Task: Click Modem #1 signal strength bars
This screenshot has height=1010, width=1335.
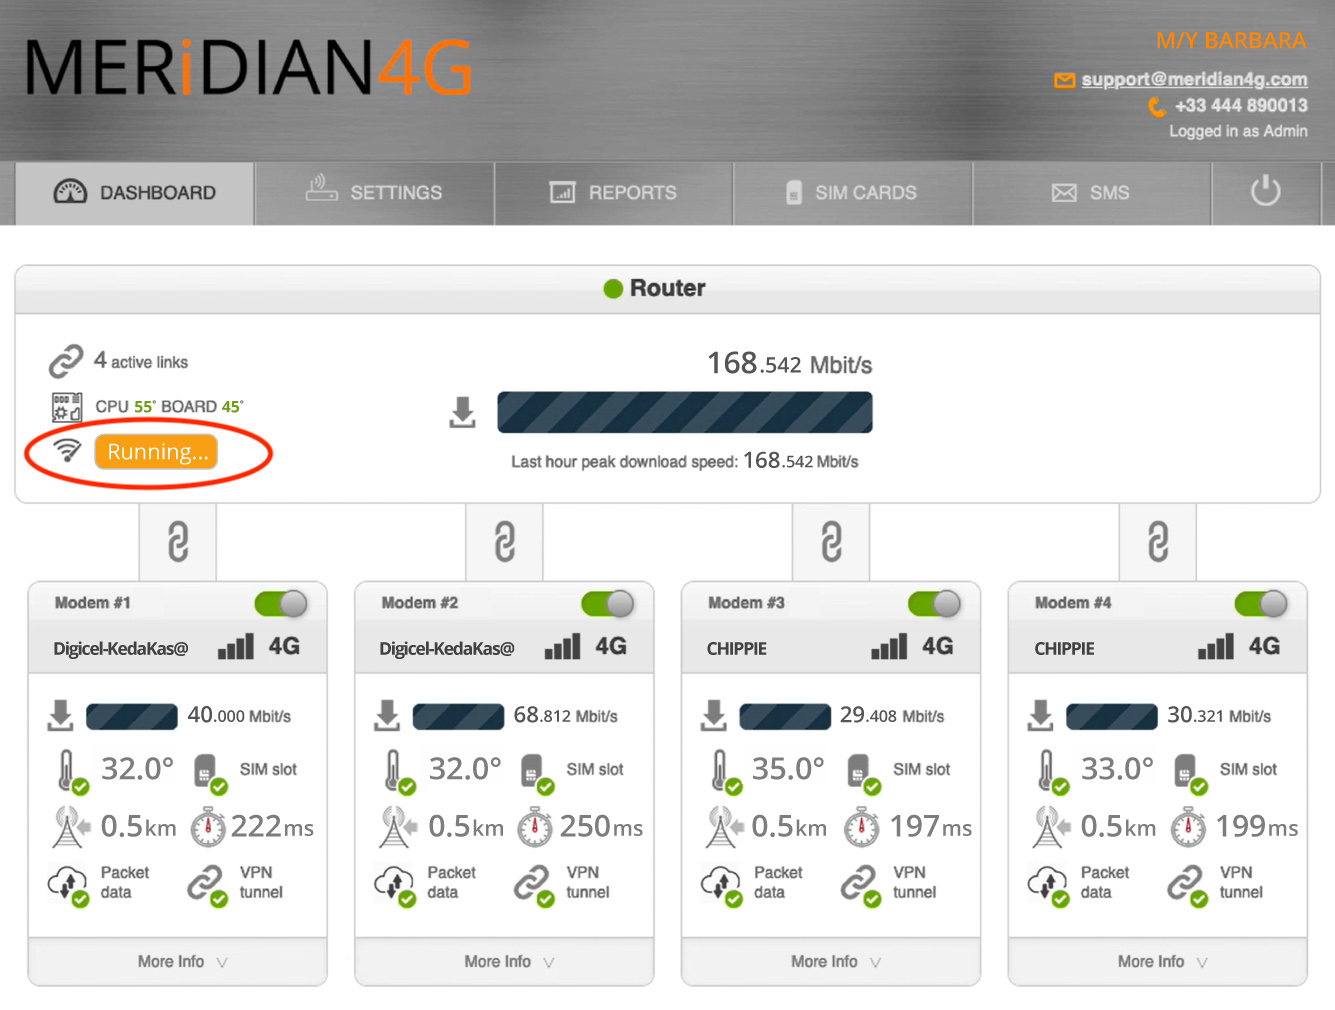Action: click(x=236, y=646)
